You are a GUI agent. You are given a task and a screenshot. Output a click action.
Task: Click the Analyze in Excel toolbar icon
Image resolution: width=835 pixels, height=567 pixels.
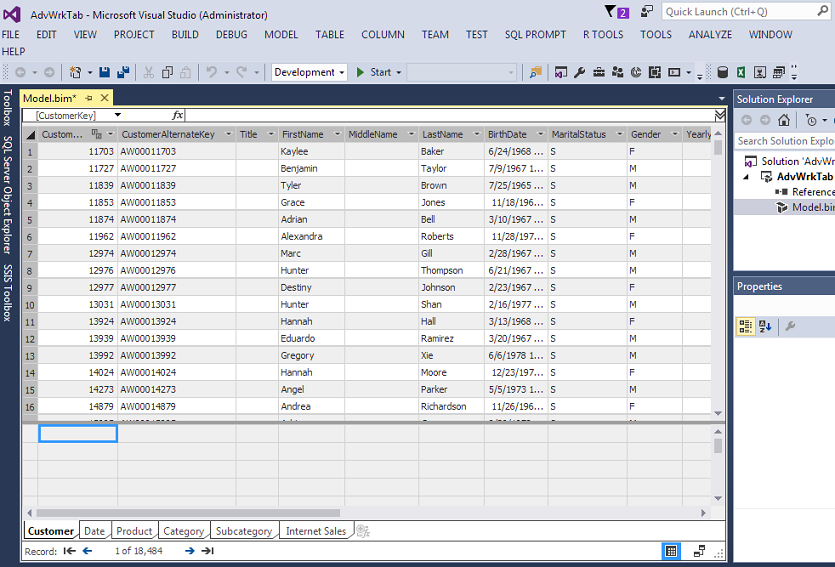741,72
